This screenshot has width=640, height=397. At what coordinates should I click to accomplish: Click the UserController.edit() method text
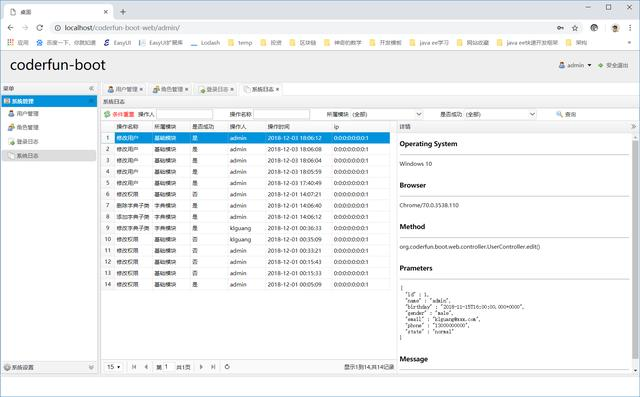pos(470,247)
